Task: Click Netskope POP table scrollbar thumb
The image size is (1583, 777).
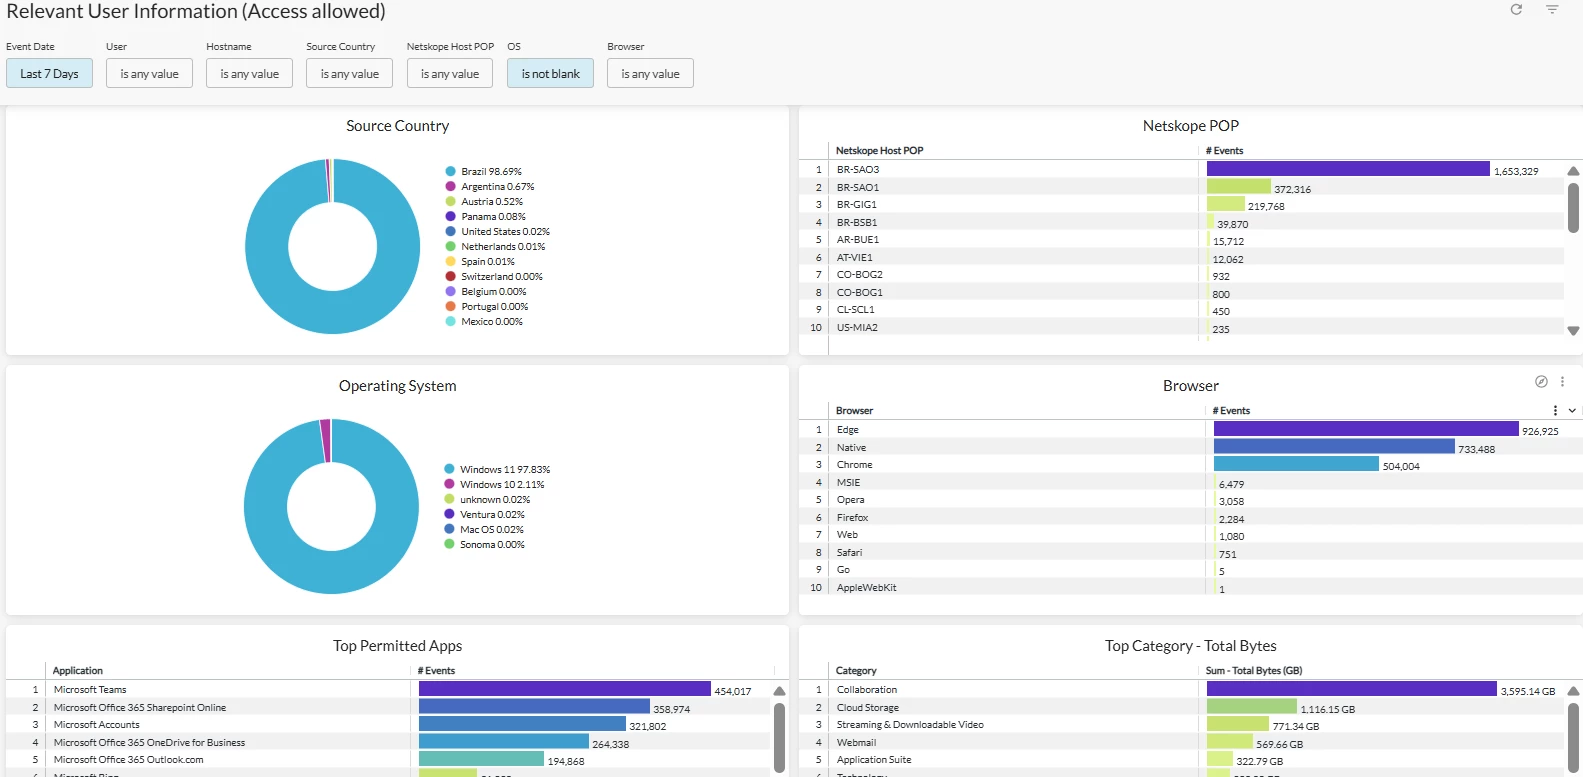Action: pyautogui.click(x=1573, y=207)
